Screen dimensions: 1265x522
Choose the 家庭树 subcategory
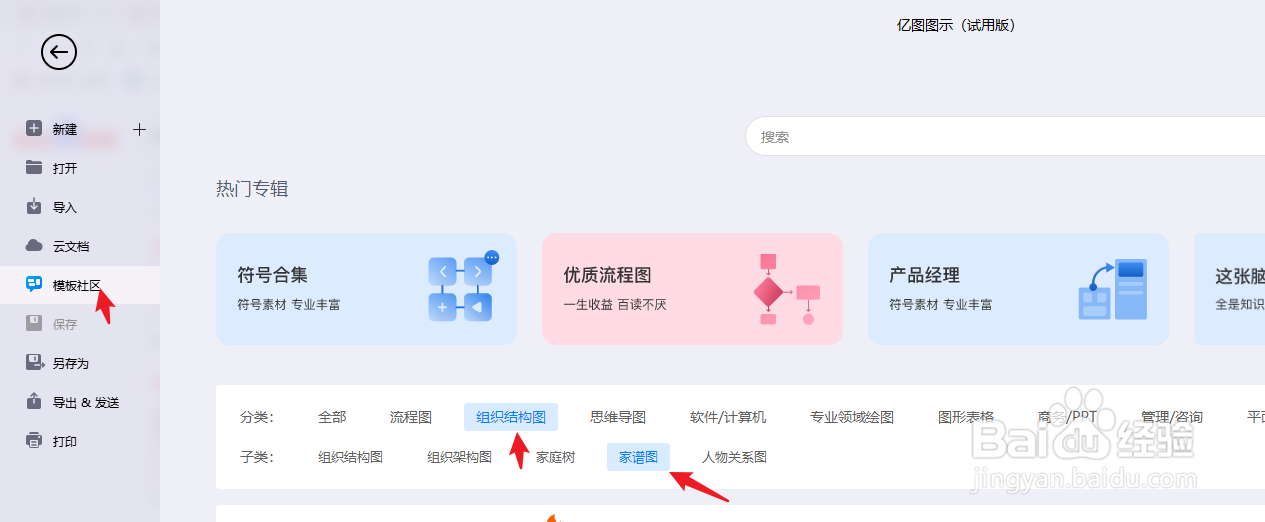click(556, 457)
